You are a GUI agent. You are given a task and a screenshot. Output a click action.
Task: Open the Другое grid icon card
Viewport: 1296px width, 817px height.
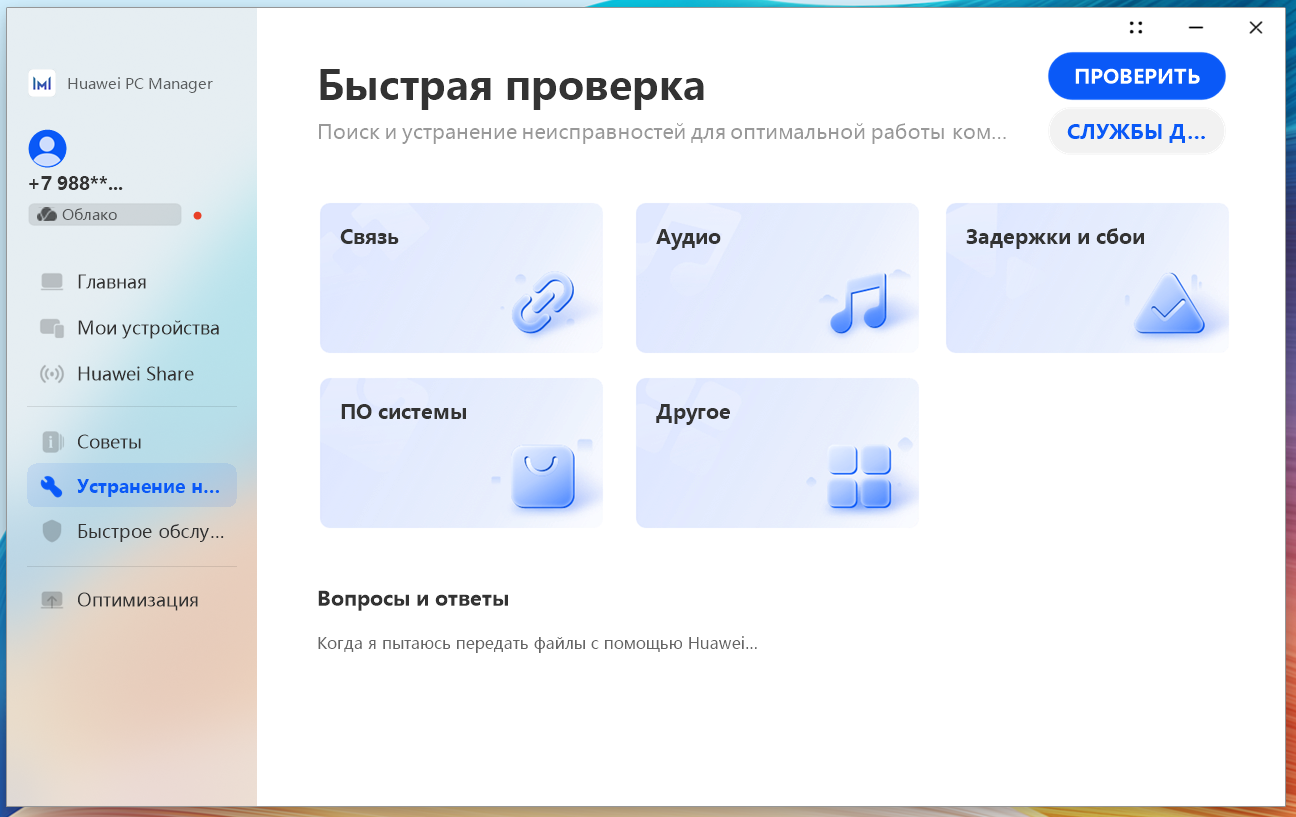[777, 453]
